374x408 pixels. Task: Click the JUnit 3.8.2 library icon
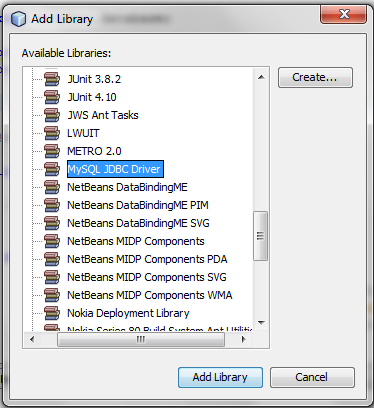(52, 79)
